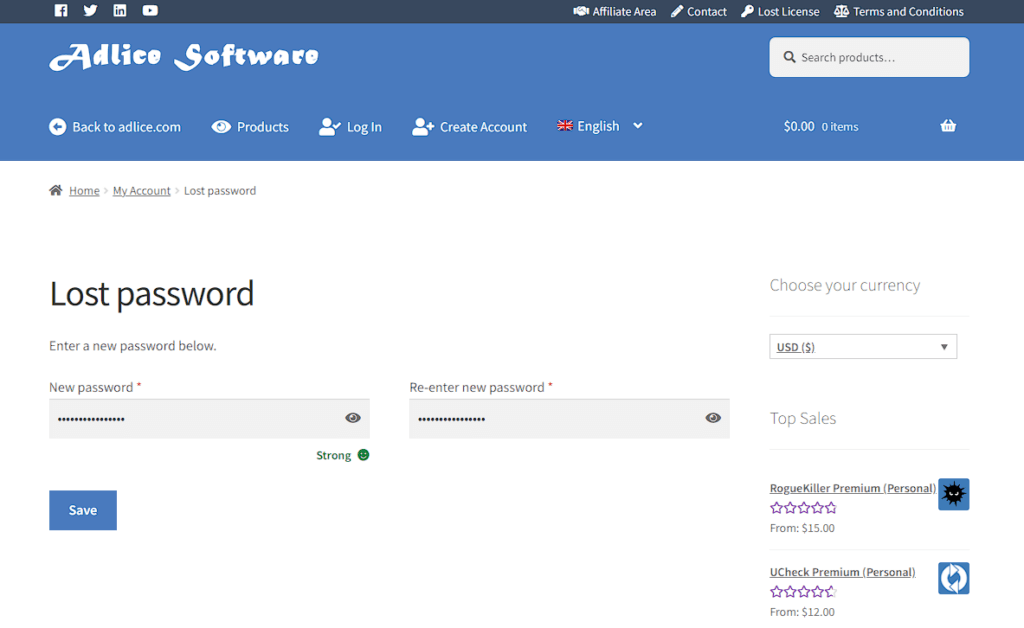
Task: Click the My Account breadcrumb link
Action: 141,191
